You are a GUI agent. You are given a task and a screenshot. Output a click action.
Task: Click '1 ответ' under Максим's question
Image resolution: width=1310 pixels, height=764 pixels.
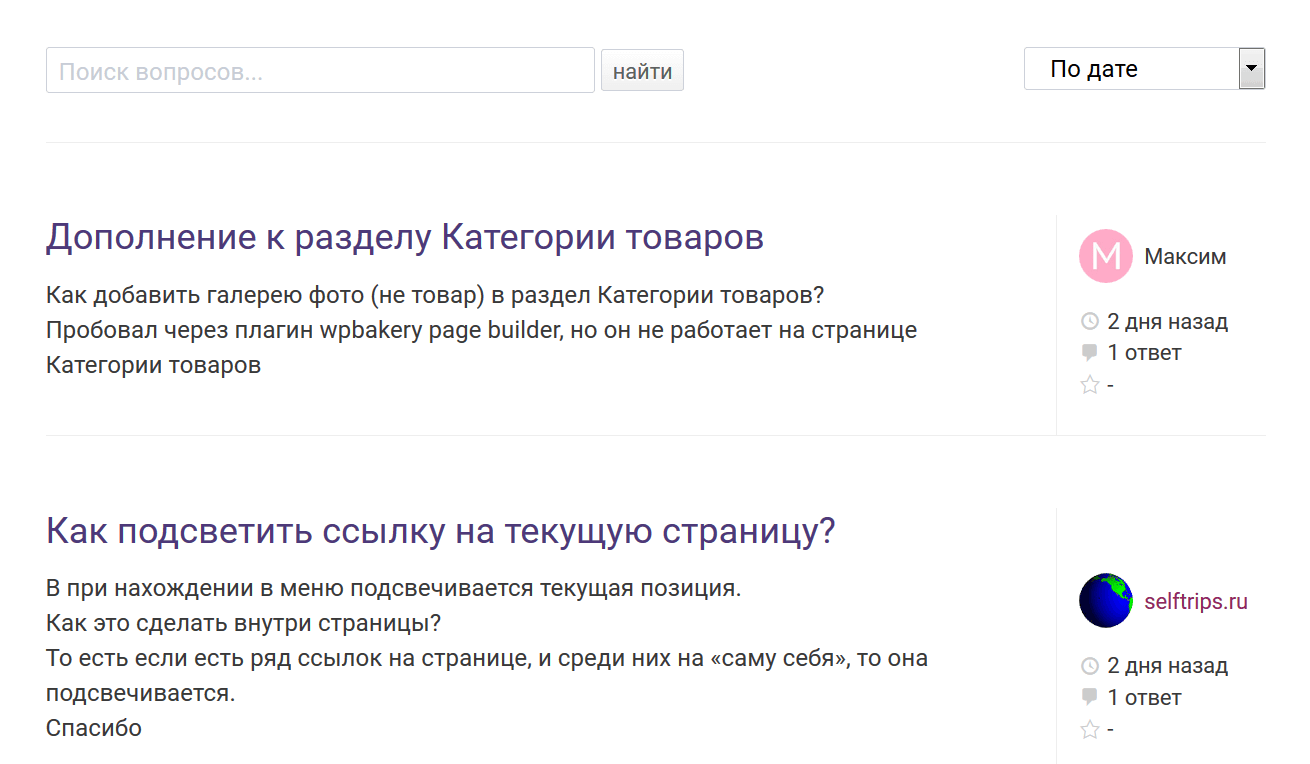click(1144, 353)
